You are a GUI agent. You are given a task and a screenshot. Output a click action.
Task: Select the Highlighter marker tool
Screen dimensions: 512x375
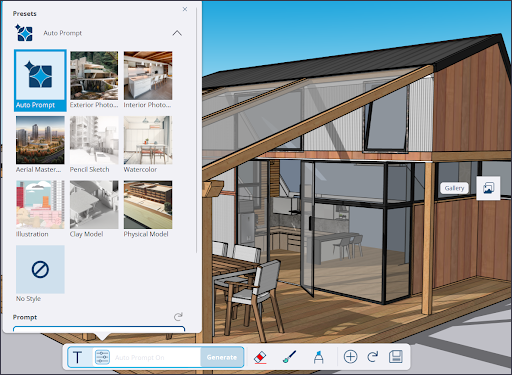pyautogui.click(x=318, y=357)
